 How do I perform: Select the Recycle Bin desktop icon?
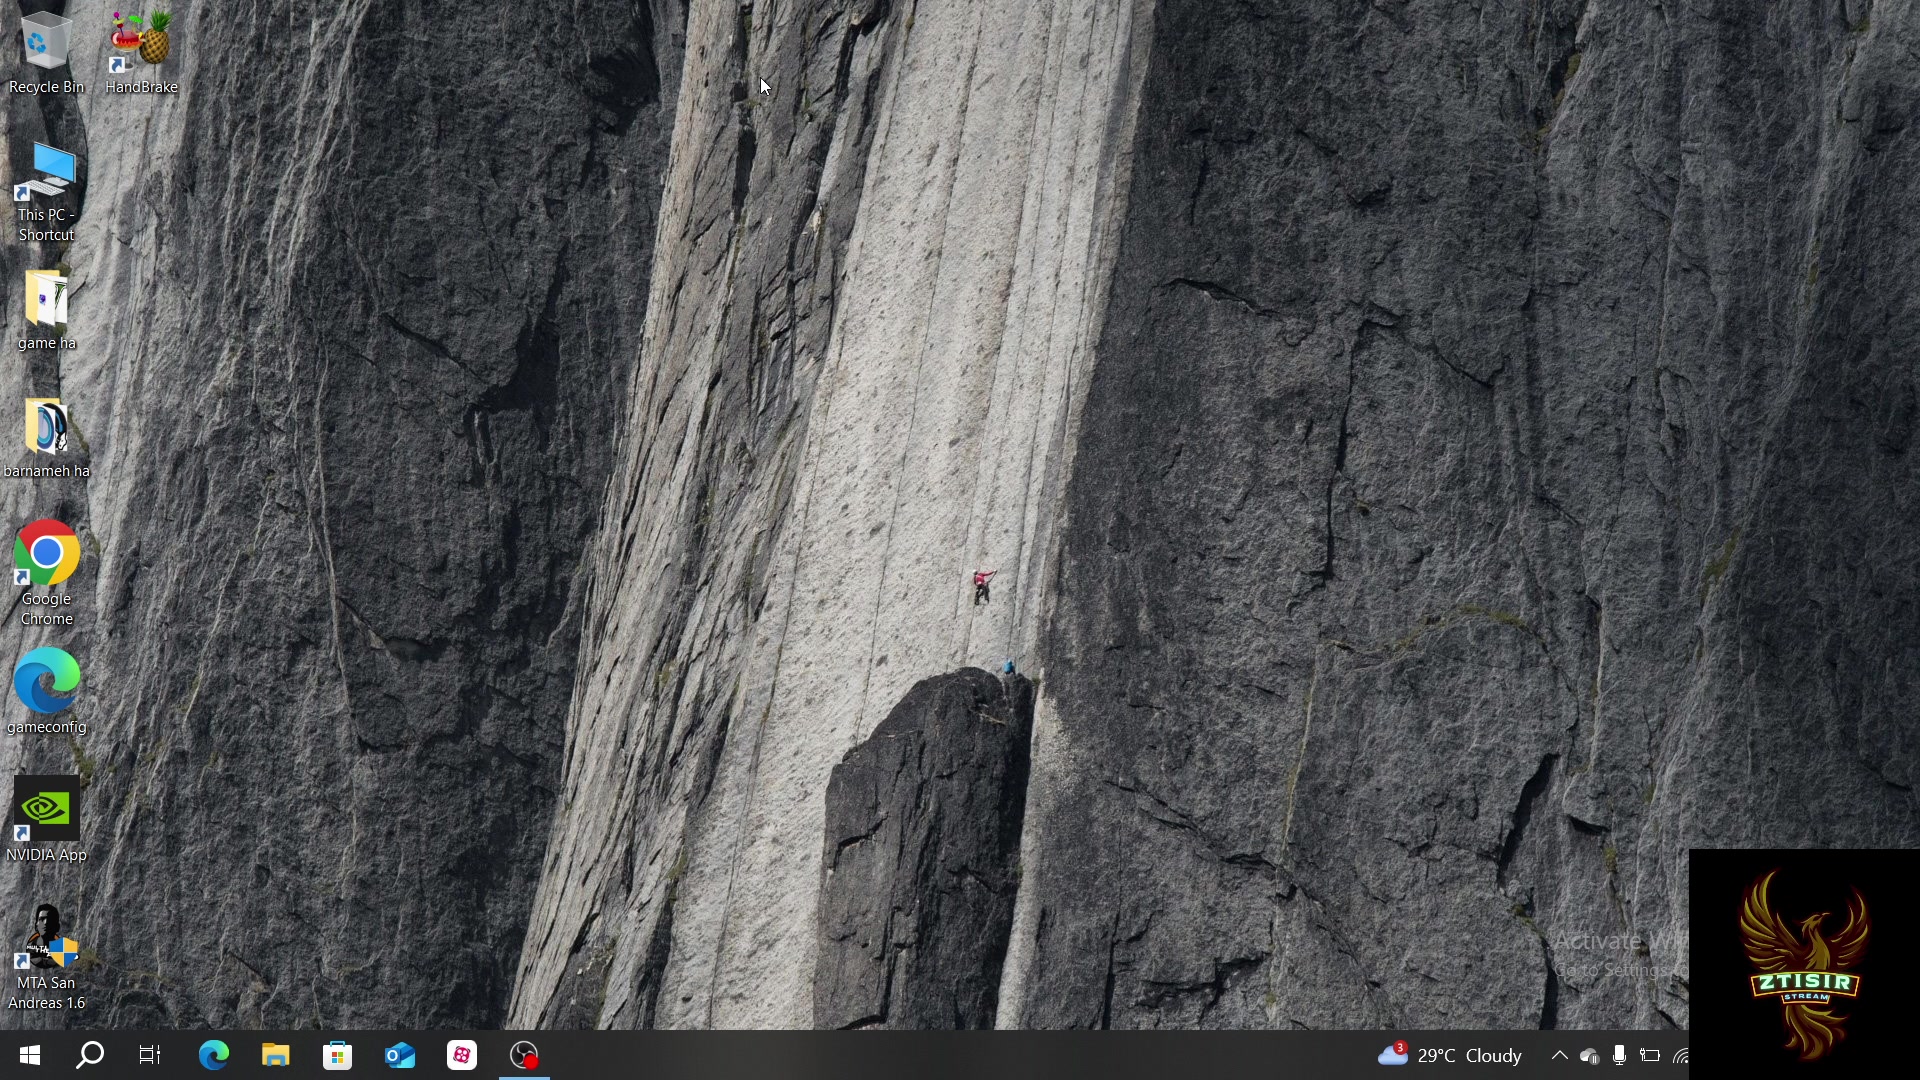pyautogui.click(x=46, y=53)
